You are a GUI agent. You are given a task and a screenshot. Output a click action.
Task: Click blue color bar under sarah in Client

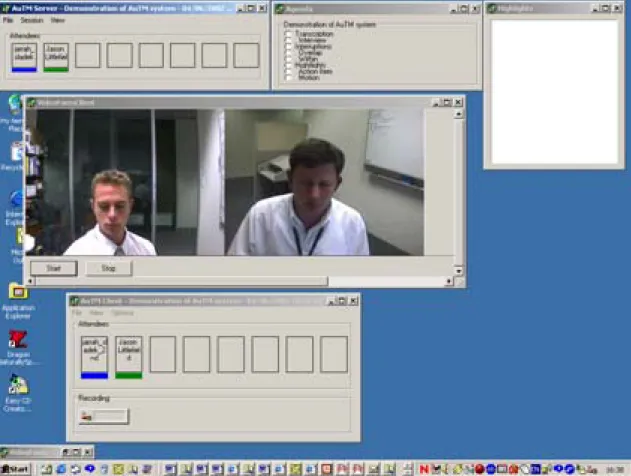click(94, 376)
